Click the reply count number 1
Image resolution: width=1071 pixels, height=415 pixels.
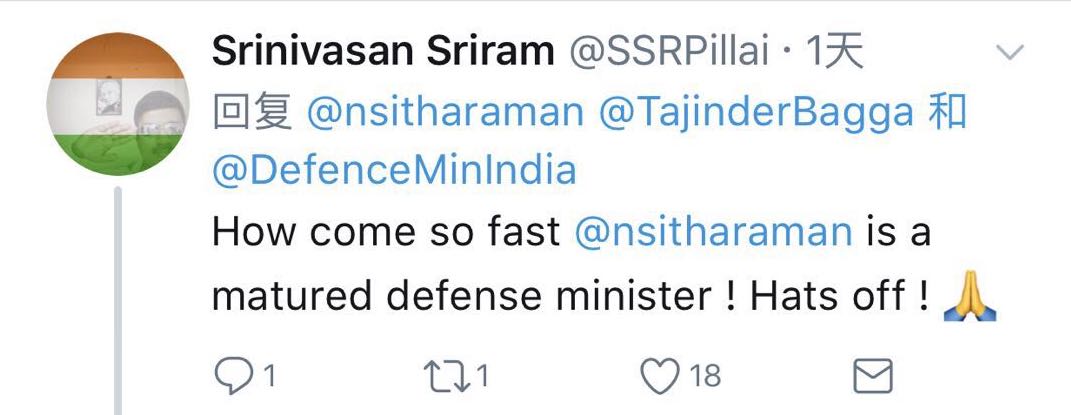pyautogui.click(x=268, y=377)
